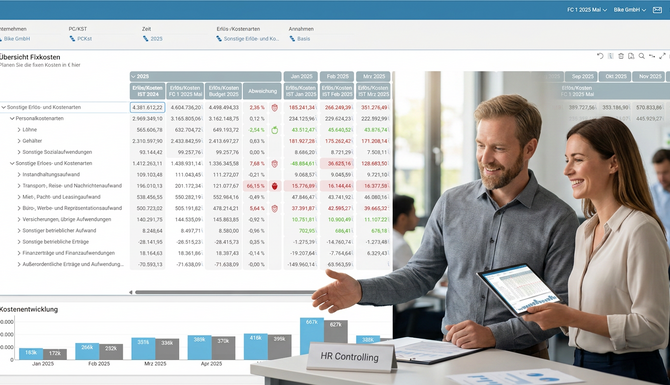Click the left scroll arrow below the table
This screenshot has height=385, width=670.
131,293
